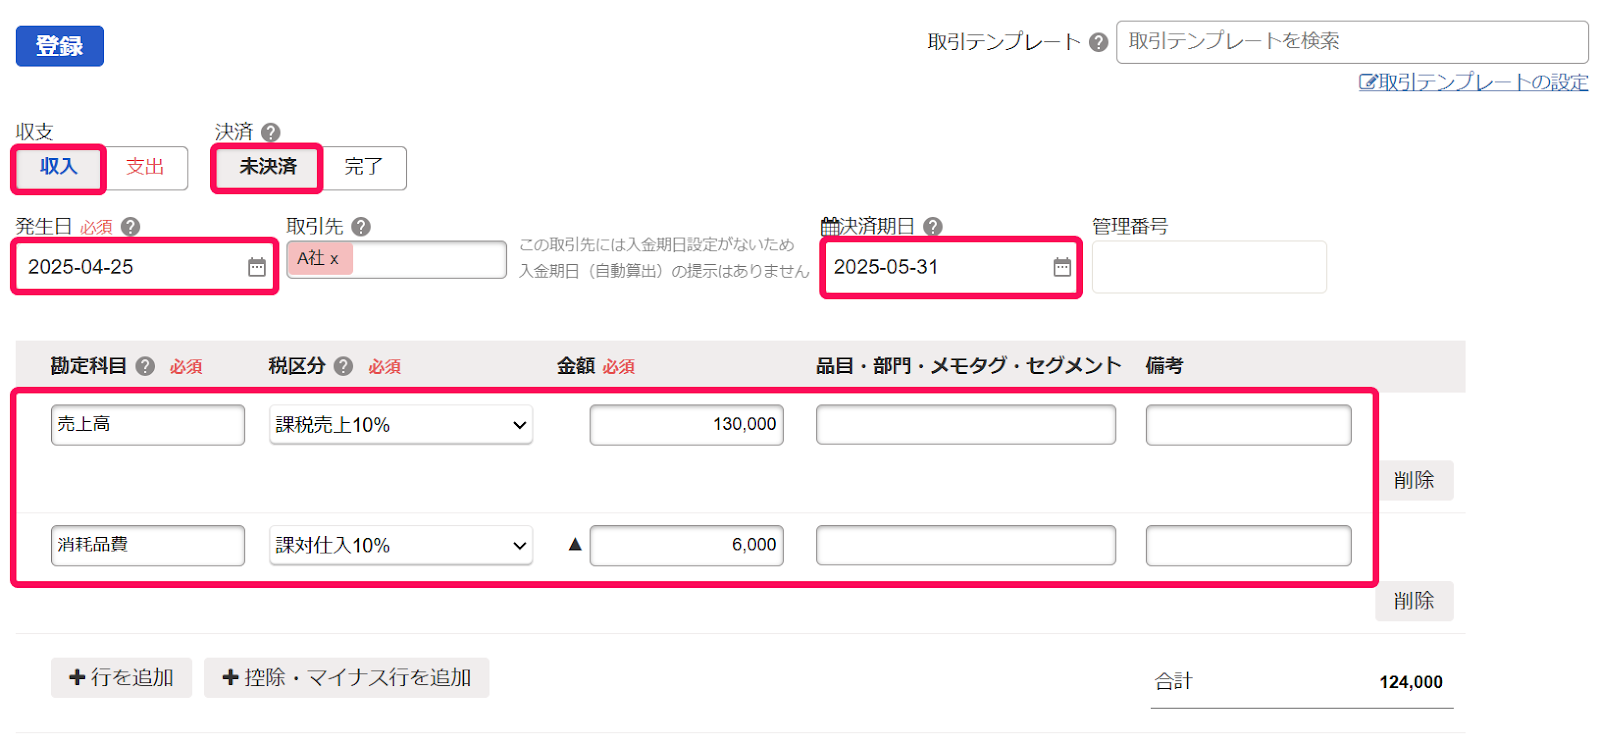Click the 品目・部門・メモタグ・セグメント header
The width and height of the screenshot is (1600, 745).
point(968,366)
